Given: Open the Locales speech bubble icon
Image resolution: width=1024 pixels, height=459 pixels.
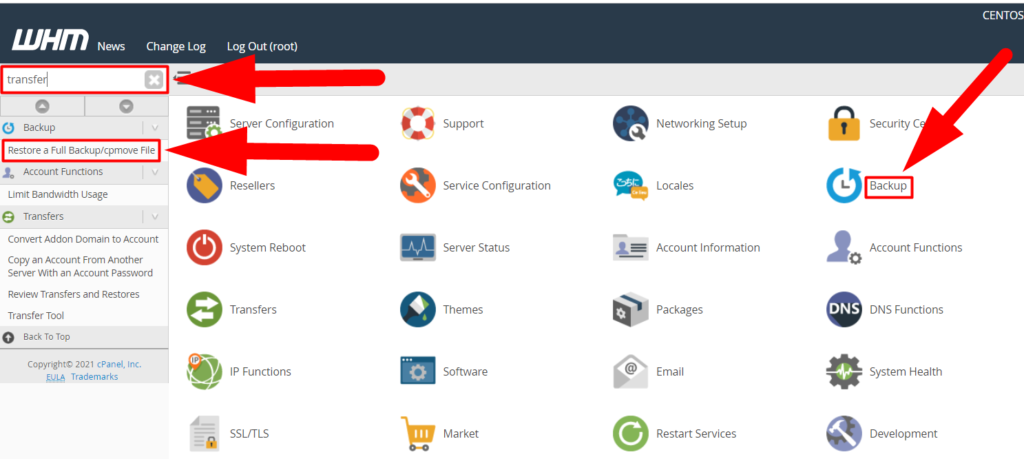Looking at the screenshot, I should (630, 185).
